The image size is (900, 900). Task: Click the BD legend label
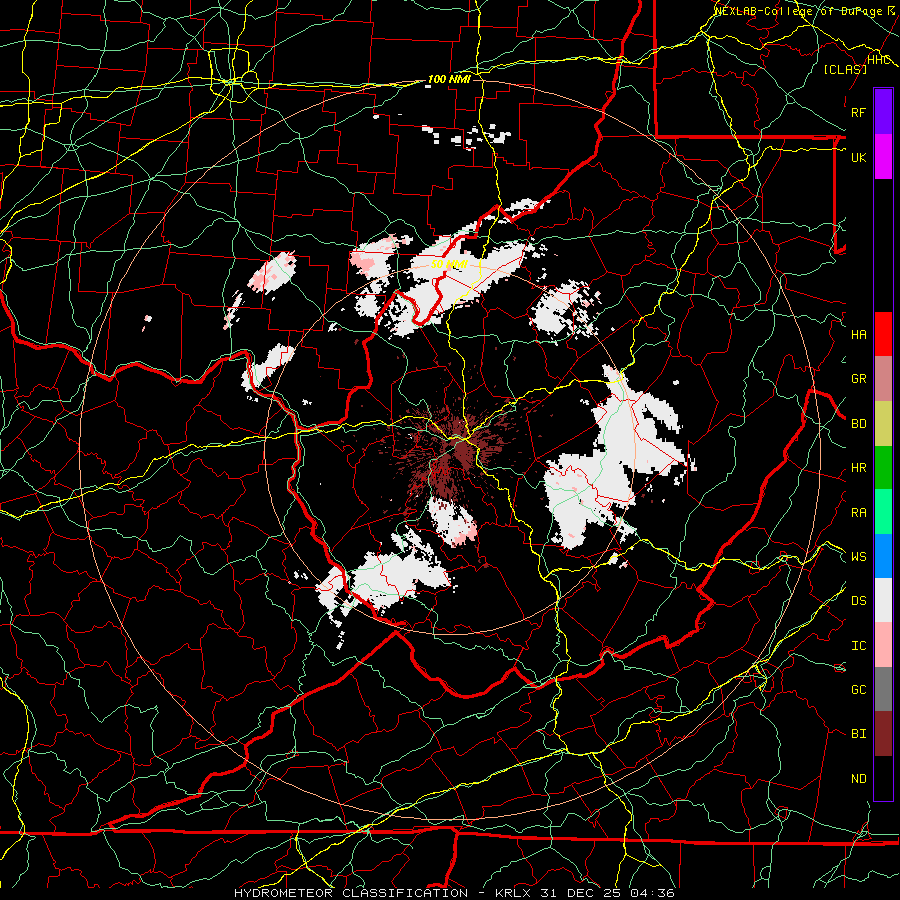point(858,424)
